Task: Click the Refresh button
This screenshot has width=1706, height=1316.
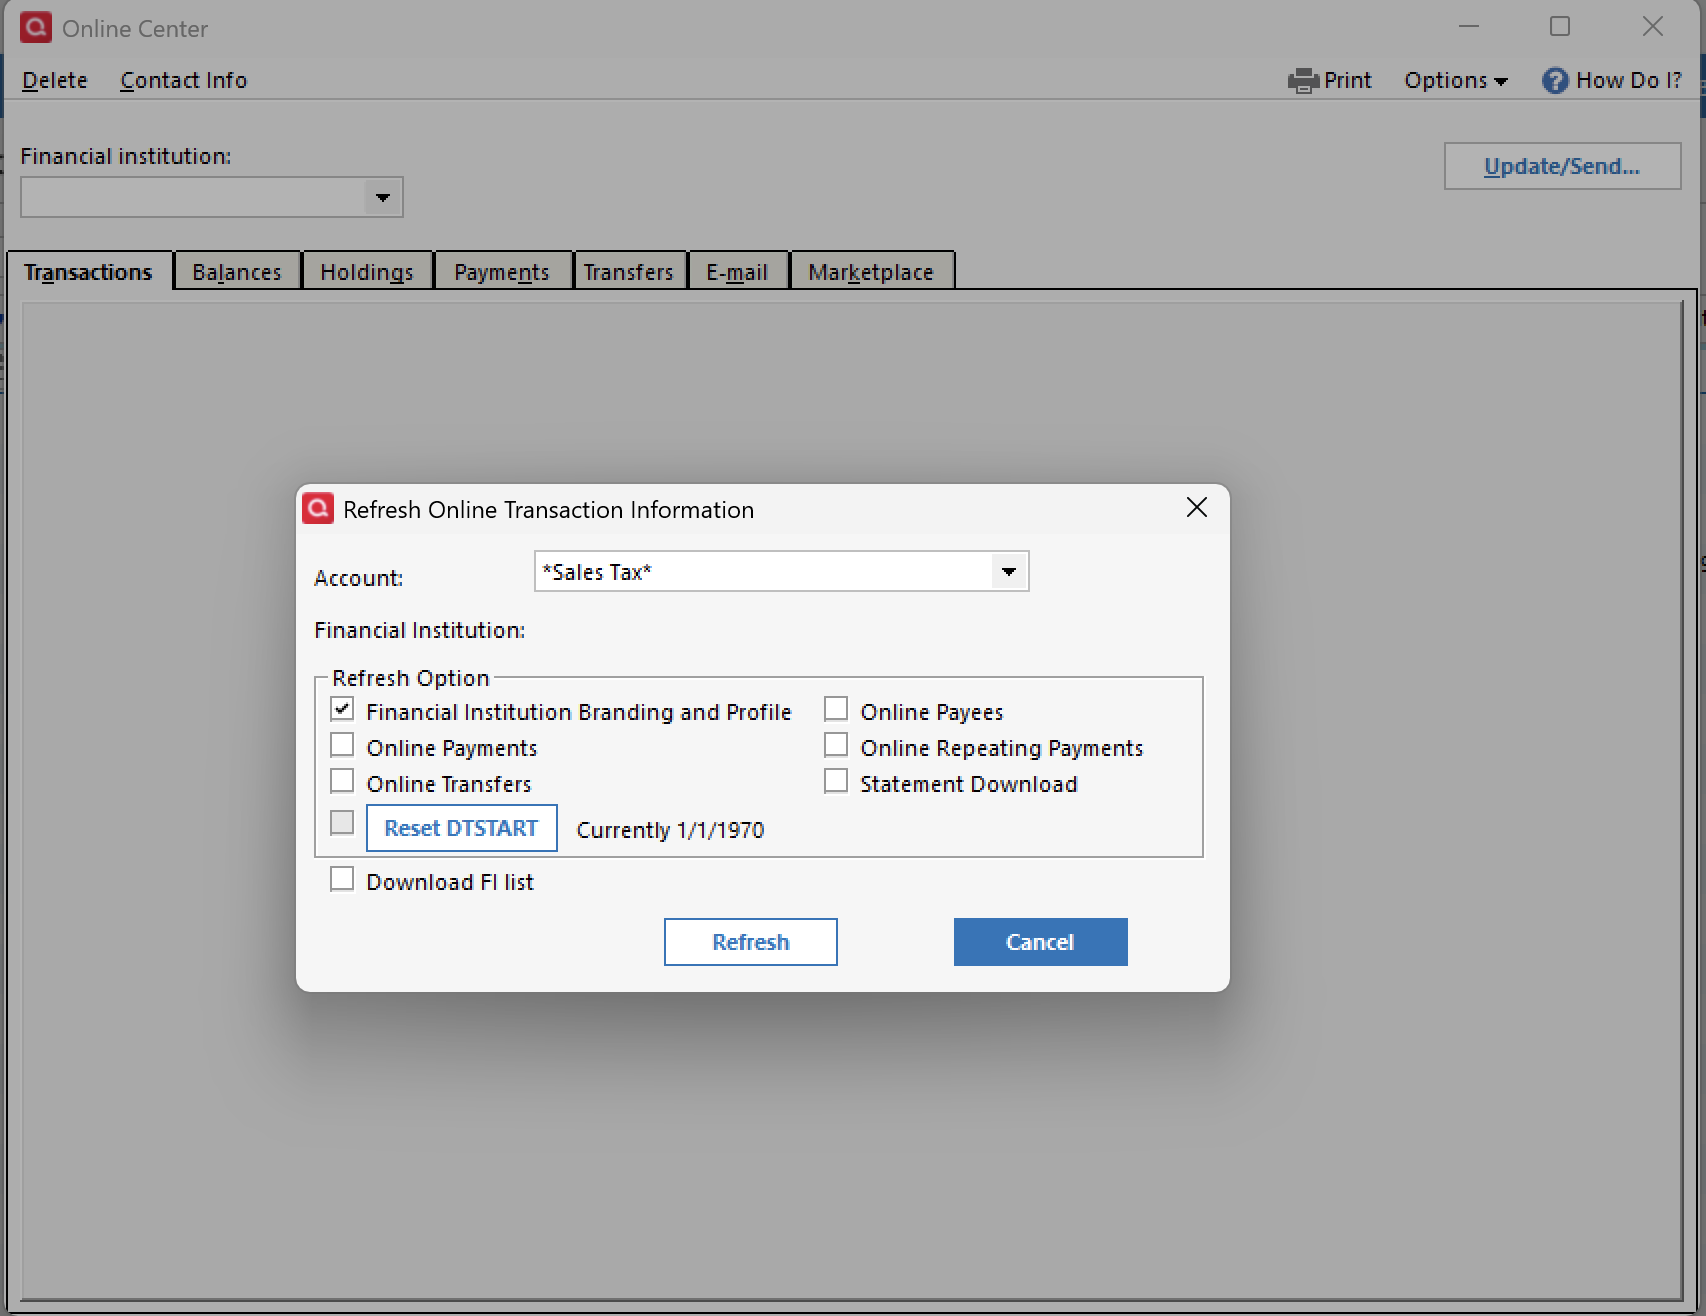Action: 751,942
